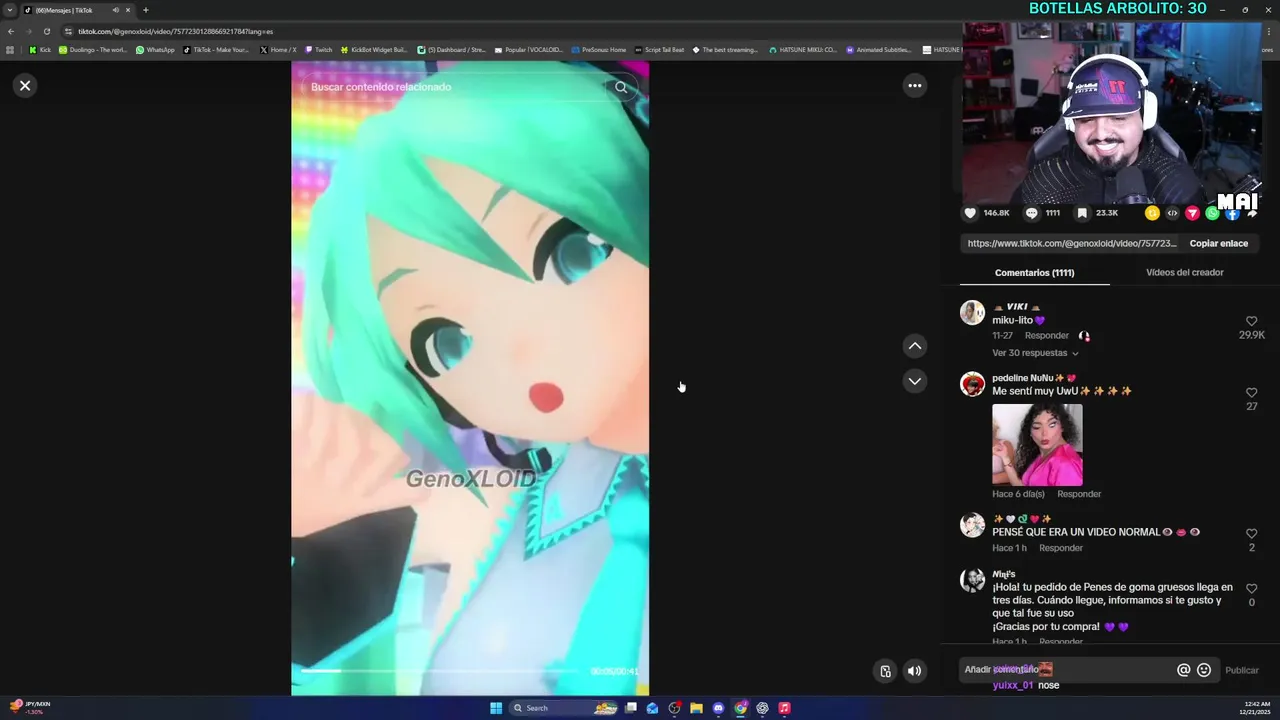The width and height of the screenshot is (1280, 720).
Task: Repost video with yellow repost icon
Action: [1152, 213]
